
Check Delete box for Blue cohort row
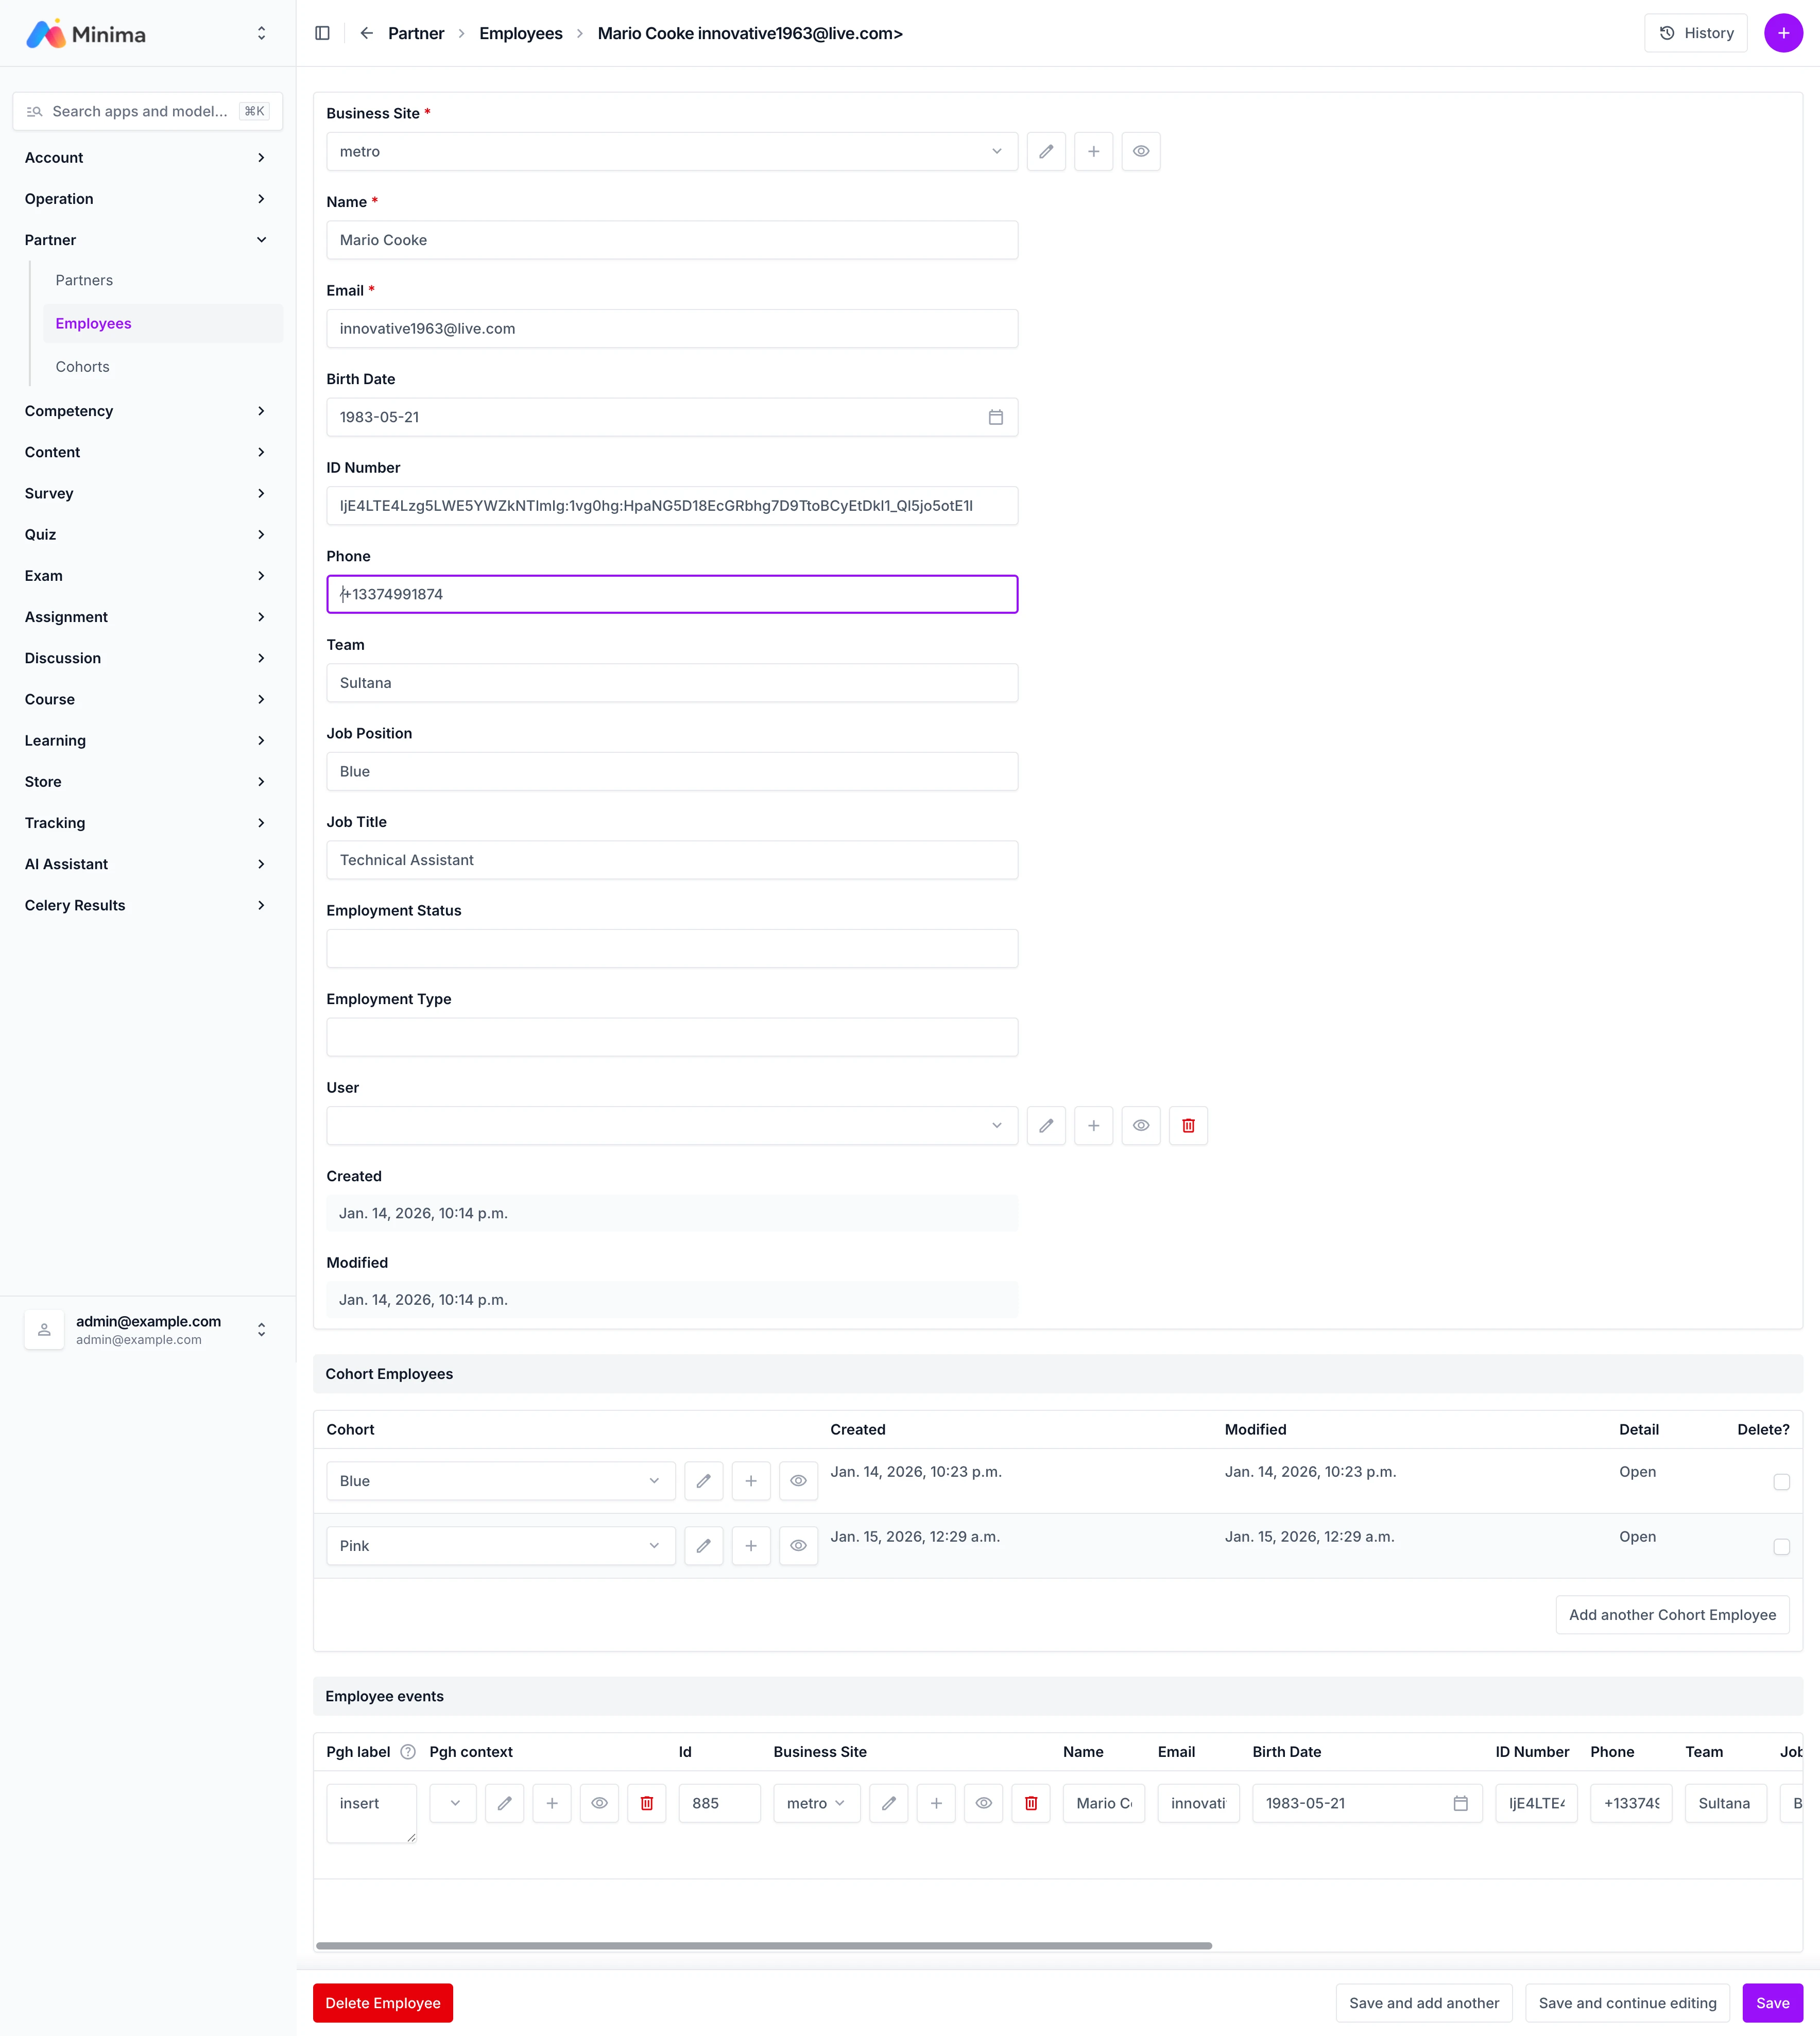click(x=1781, y=1482)
